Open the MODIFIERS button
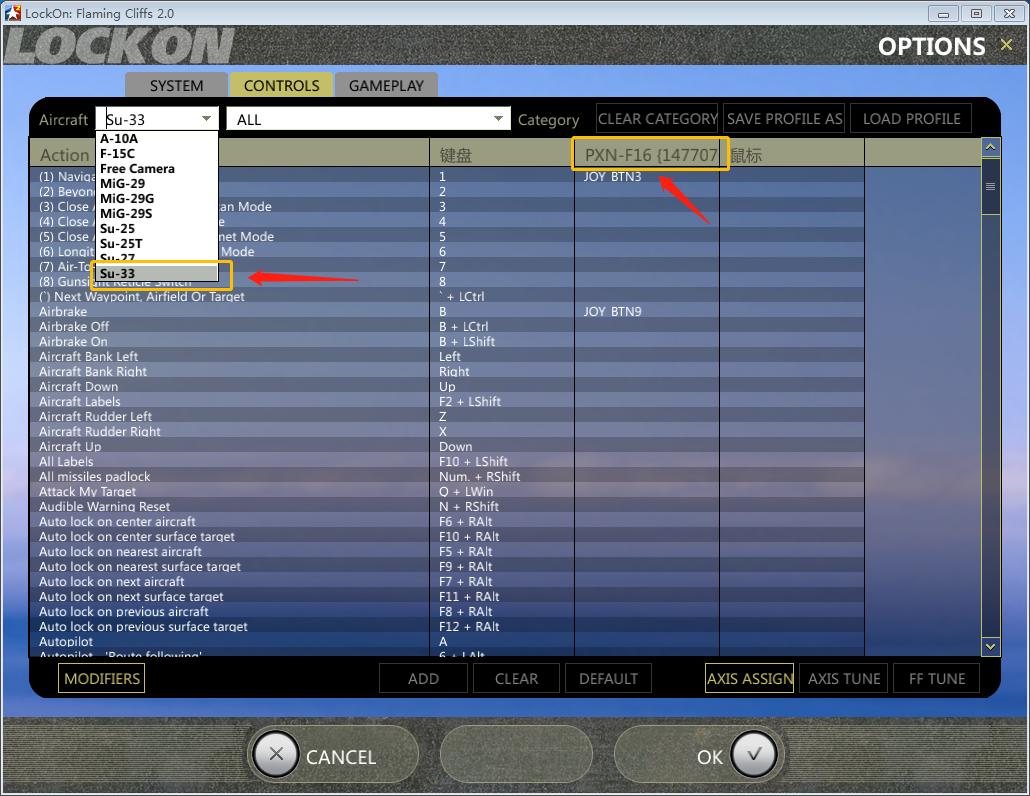Image resolution: width=1030 pixels, height=796 pixels. (102, 678)
